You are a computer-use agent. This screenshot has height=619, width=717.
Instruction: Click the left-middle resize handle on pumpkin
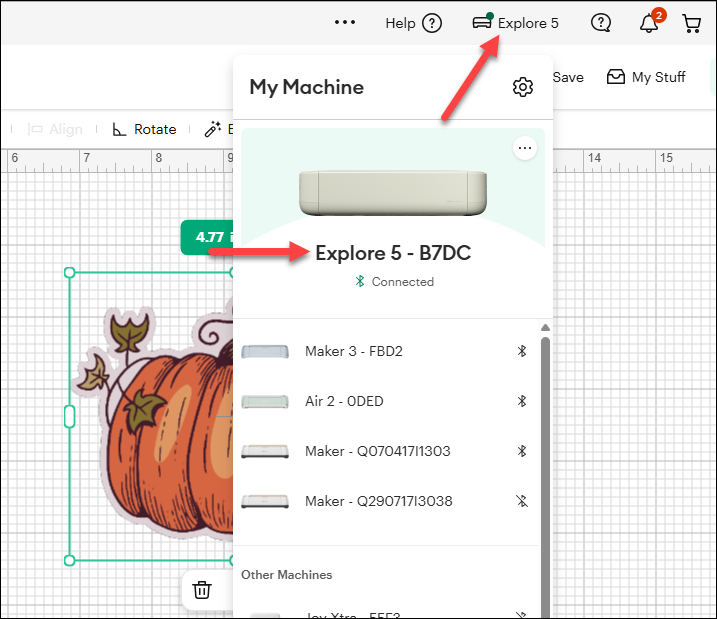[70, 416]
